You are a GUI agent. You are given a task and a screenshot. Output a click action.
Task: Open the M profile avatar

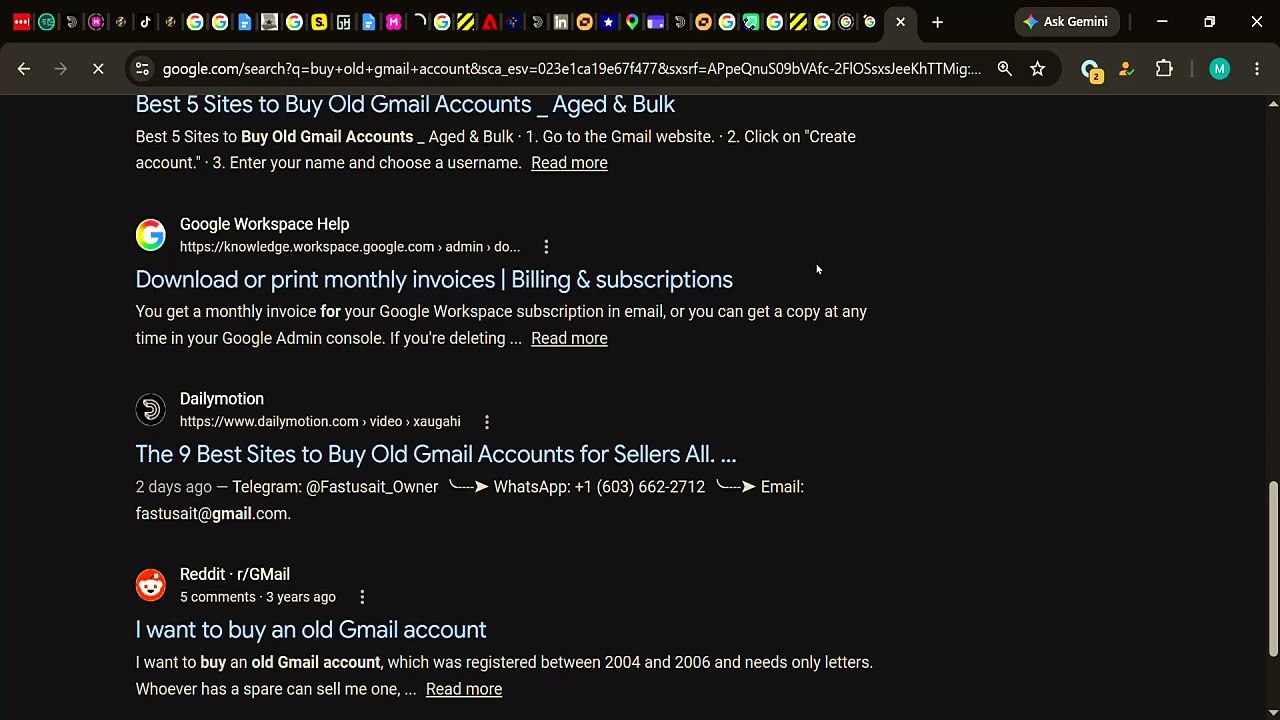pos(1219,69)
